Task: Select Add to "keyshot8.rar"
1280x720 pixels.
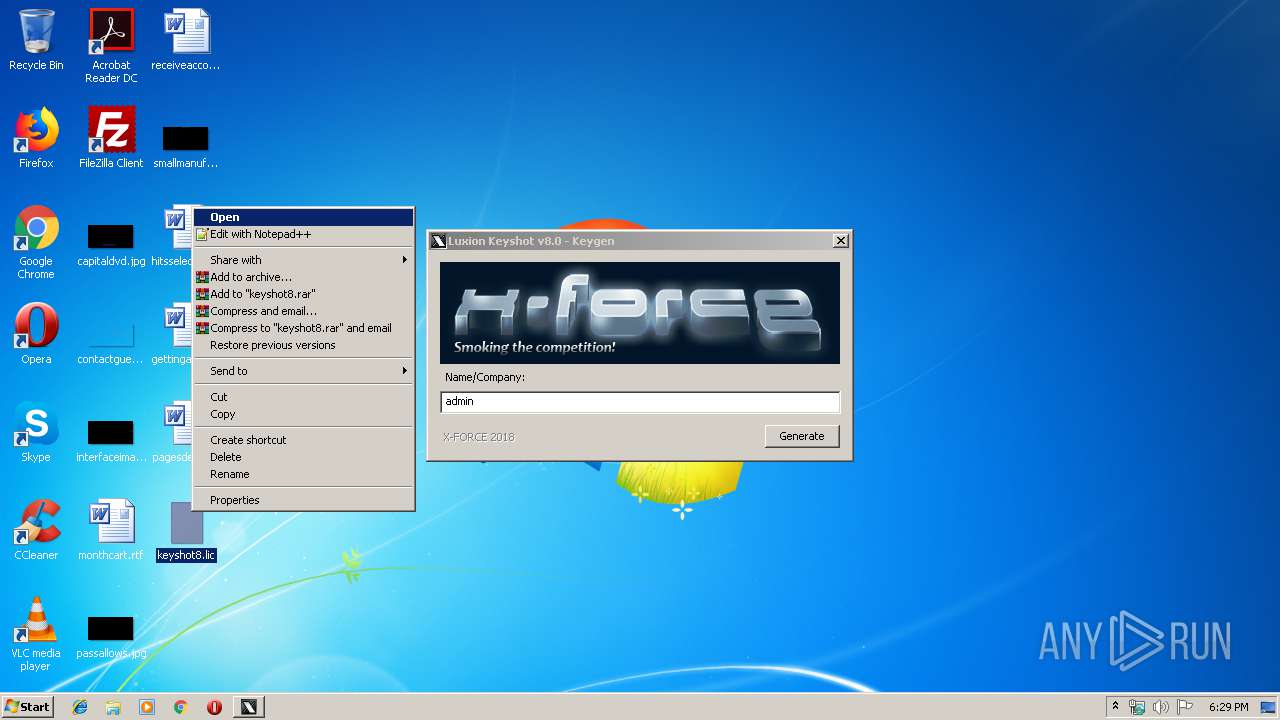Action: [x=304, y=294]
